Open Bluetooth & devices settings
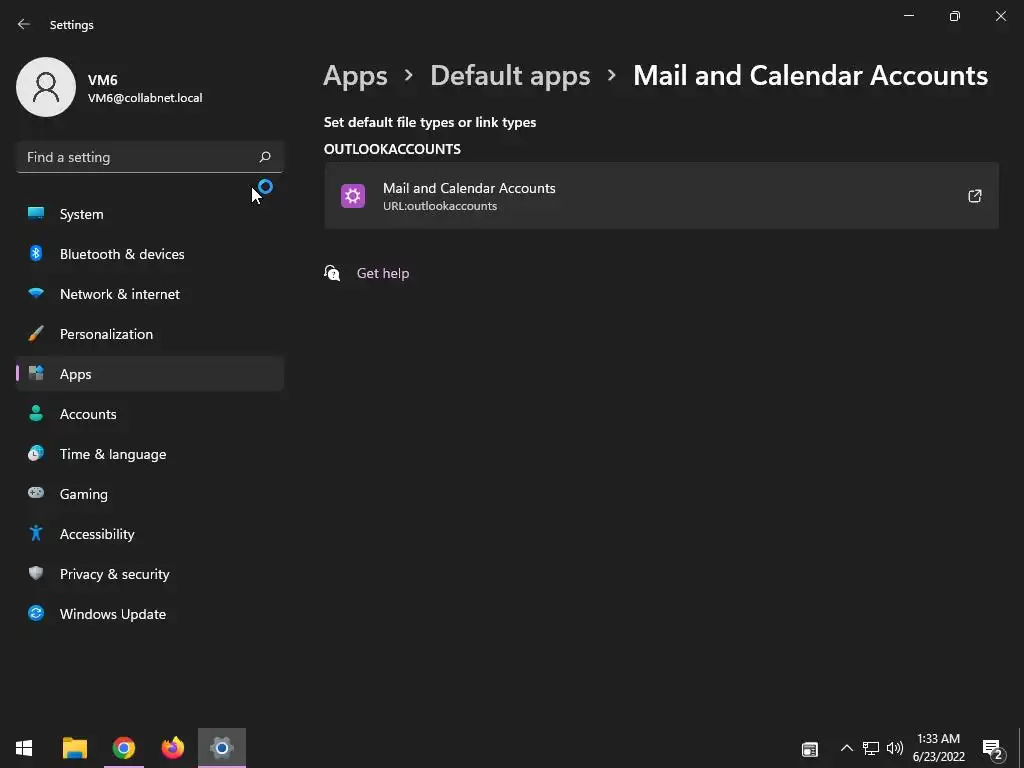This screenshot has width=1024, height=768. (x=150, y=254)
